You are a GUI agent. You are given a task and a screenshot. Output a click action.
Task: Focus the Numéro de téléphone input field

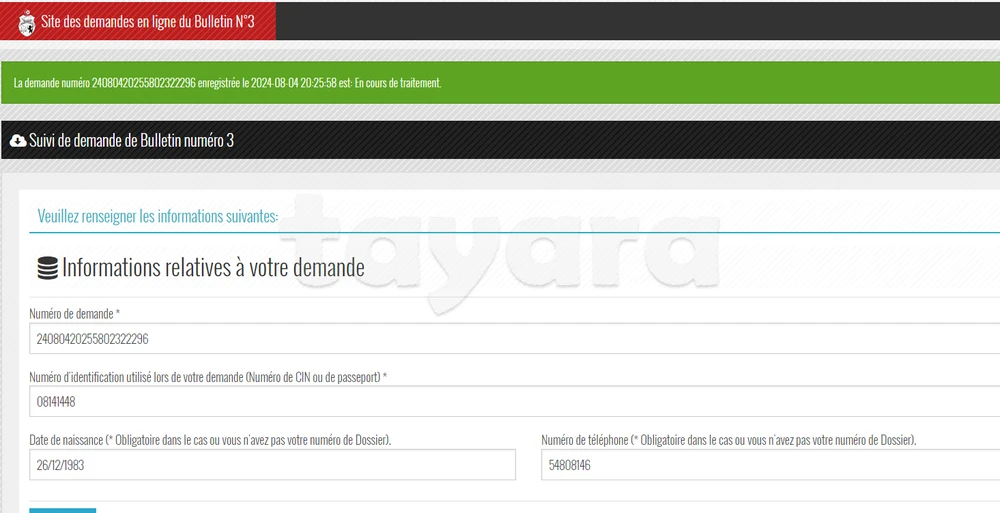[770, 465]
